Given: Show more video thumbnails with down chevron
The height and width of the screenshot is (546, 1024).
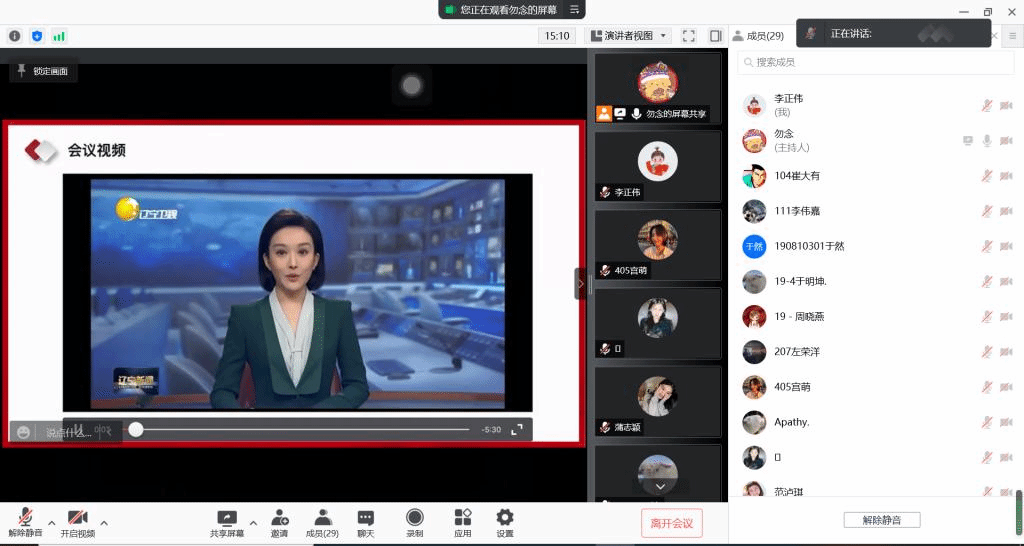Looking at the screenshot, I should coord(660,487).
